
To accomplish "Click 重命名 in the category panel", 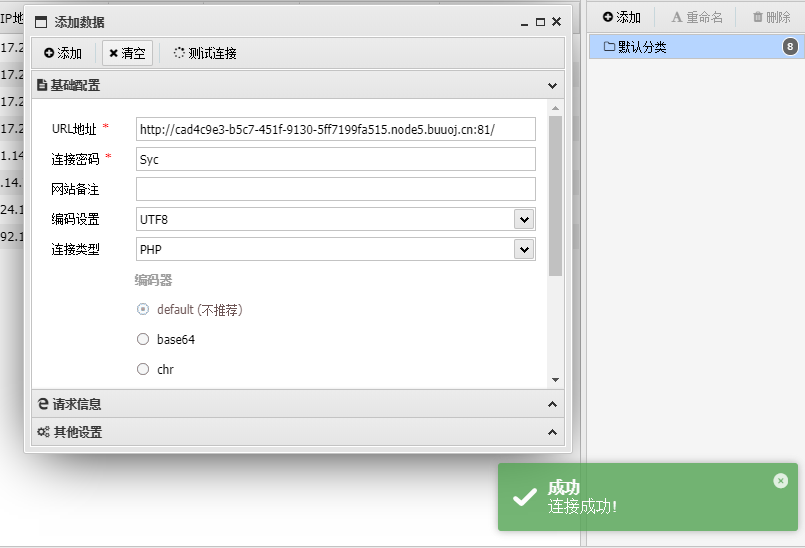I will [697, 17].
